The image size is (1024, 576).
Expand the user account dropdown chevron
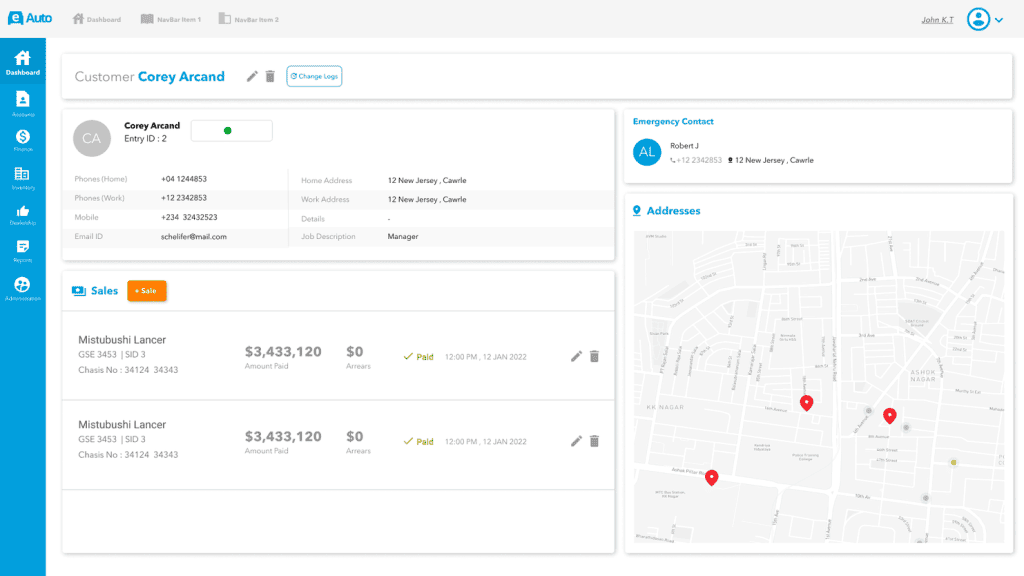tap(999, 20)
